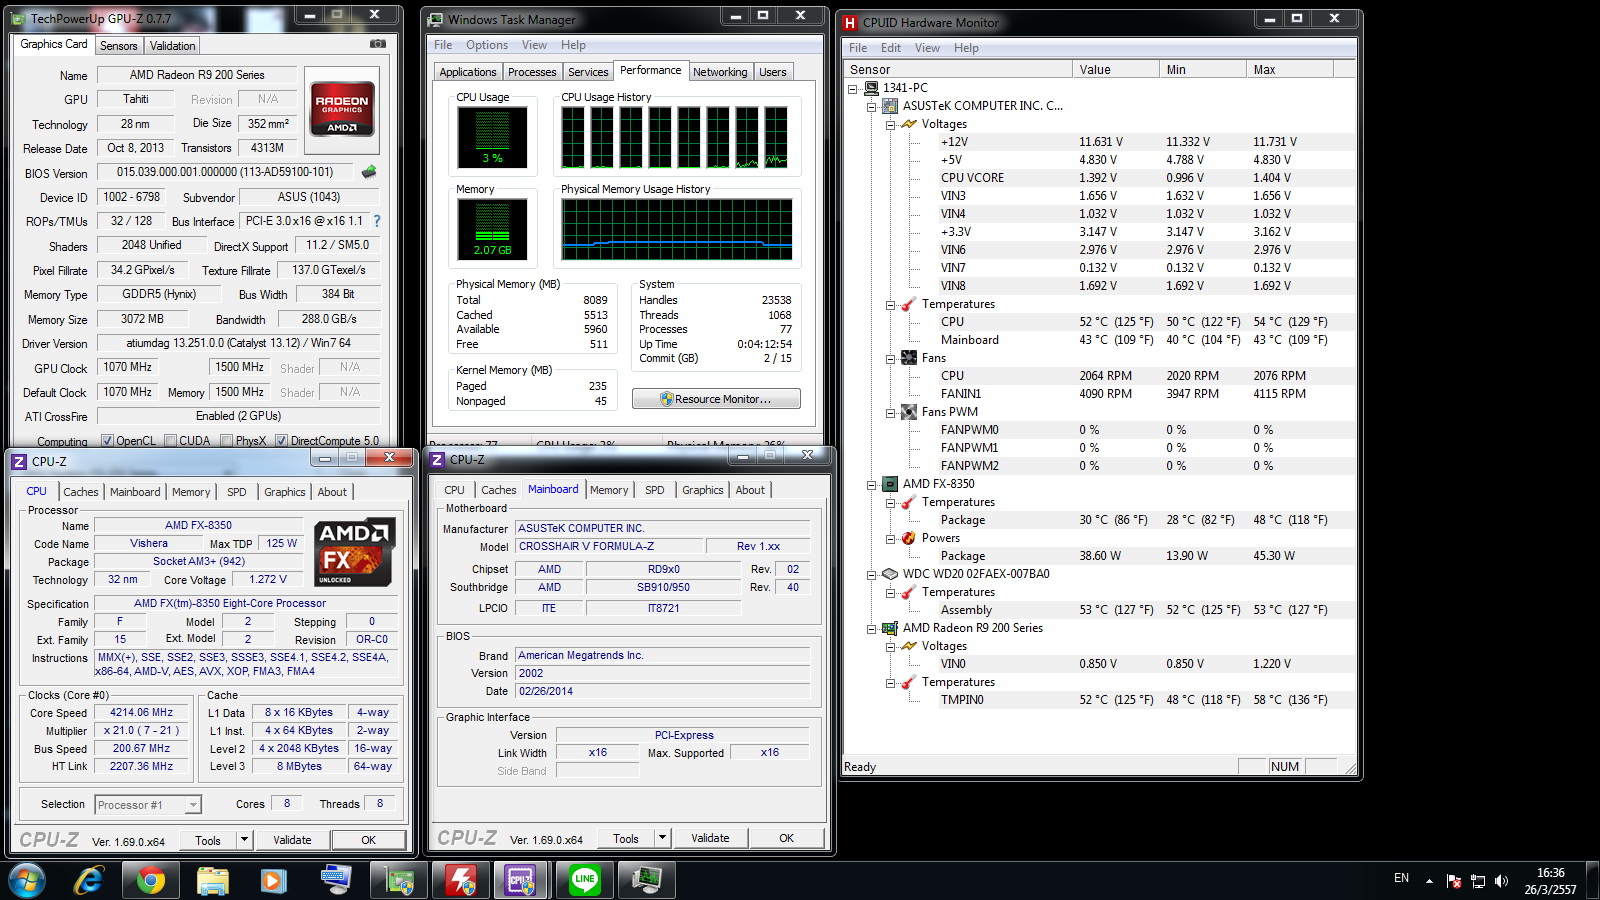Click the Radeon Graphics logo in GPU-Z
This screenshot has height=900, width=1600.
click(342, 108)
